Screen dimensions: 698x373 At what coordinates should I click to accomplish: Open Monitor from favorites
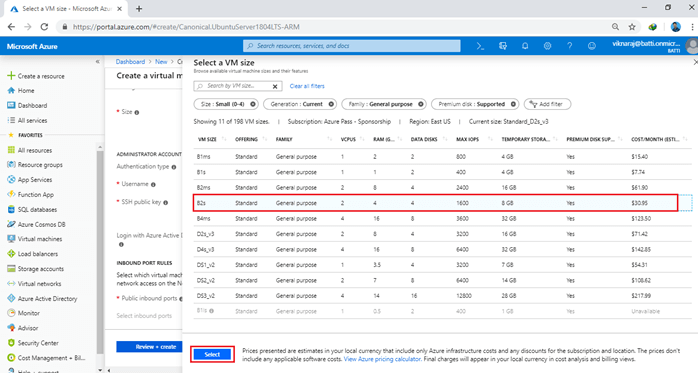pyautogui.click(x=23, y=313)
